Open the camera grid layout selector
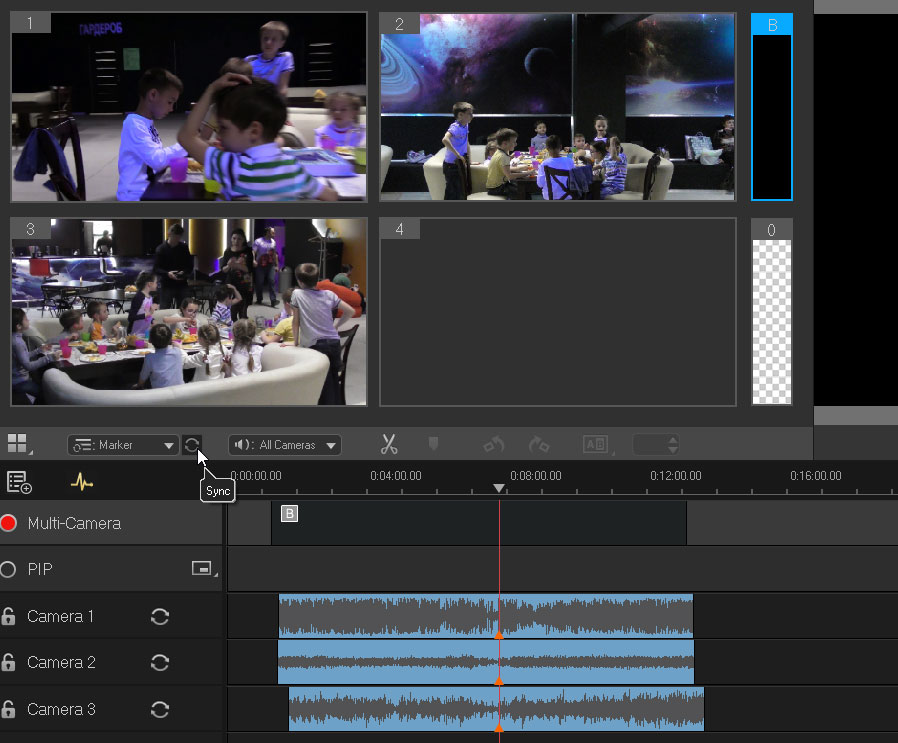 coord(18,444)
